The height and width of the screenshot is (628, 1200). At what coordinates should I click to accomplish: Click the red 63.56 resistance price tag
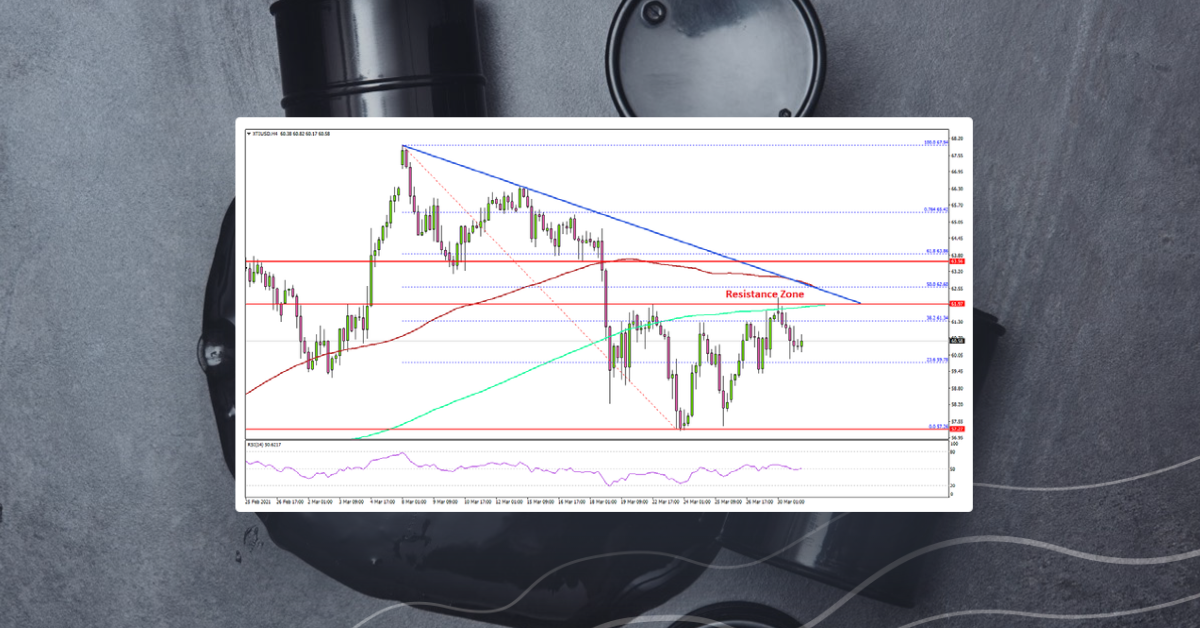pos(956,261)
